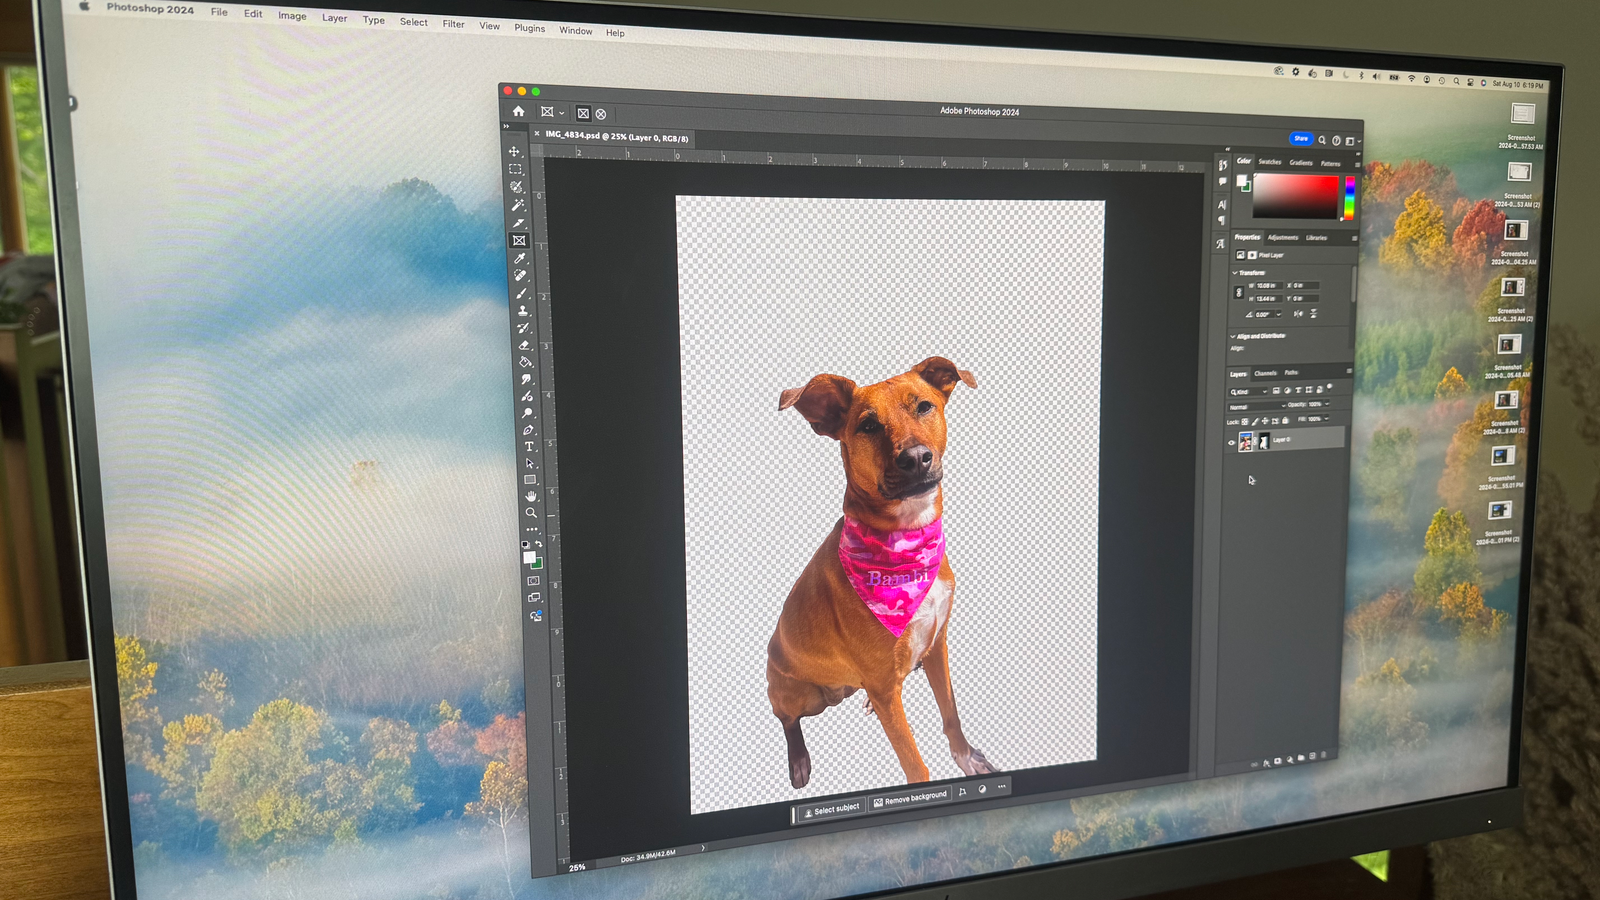Switch to the Channels tab
Viewport: 1600px width, 900px height.
1265,373
